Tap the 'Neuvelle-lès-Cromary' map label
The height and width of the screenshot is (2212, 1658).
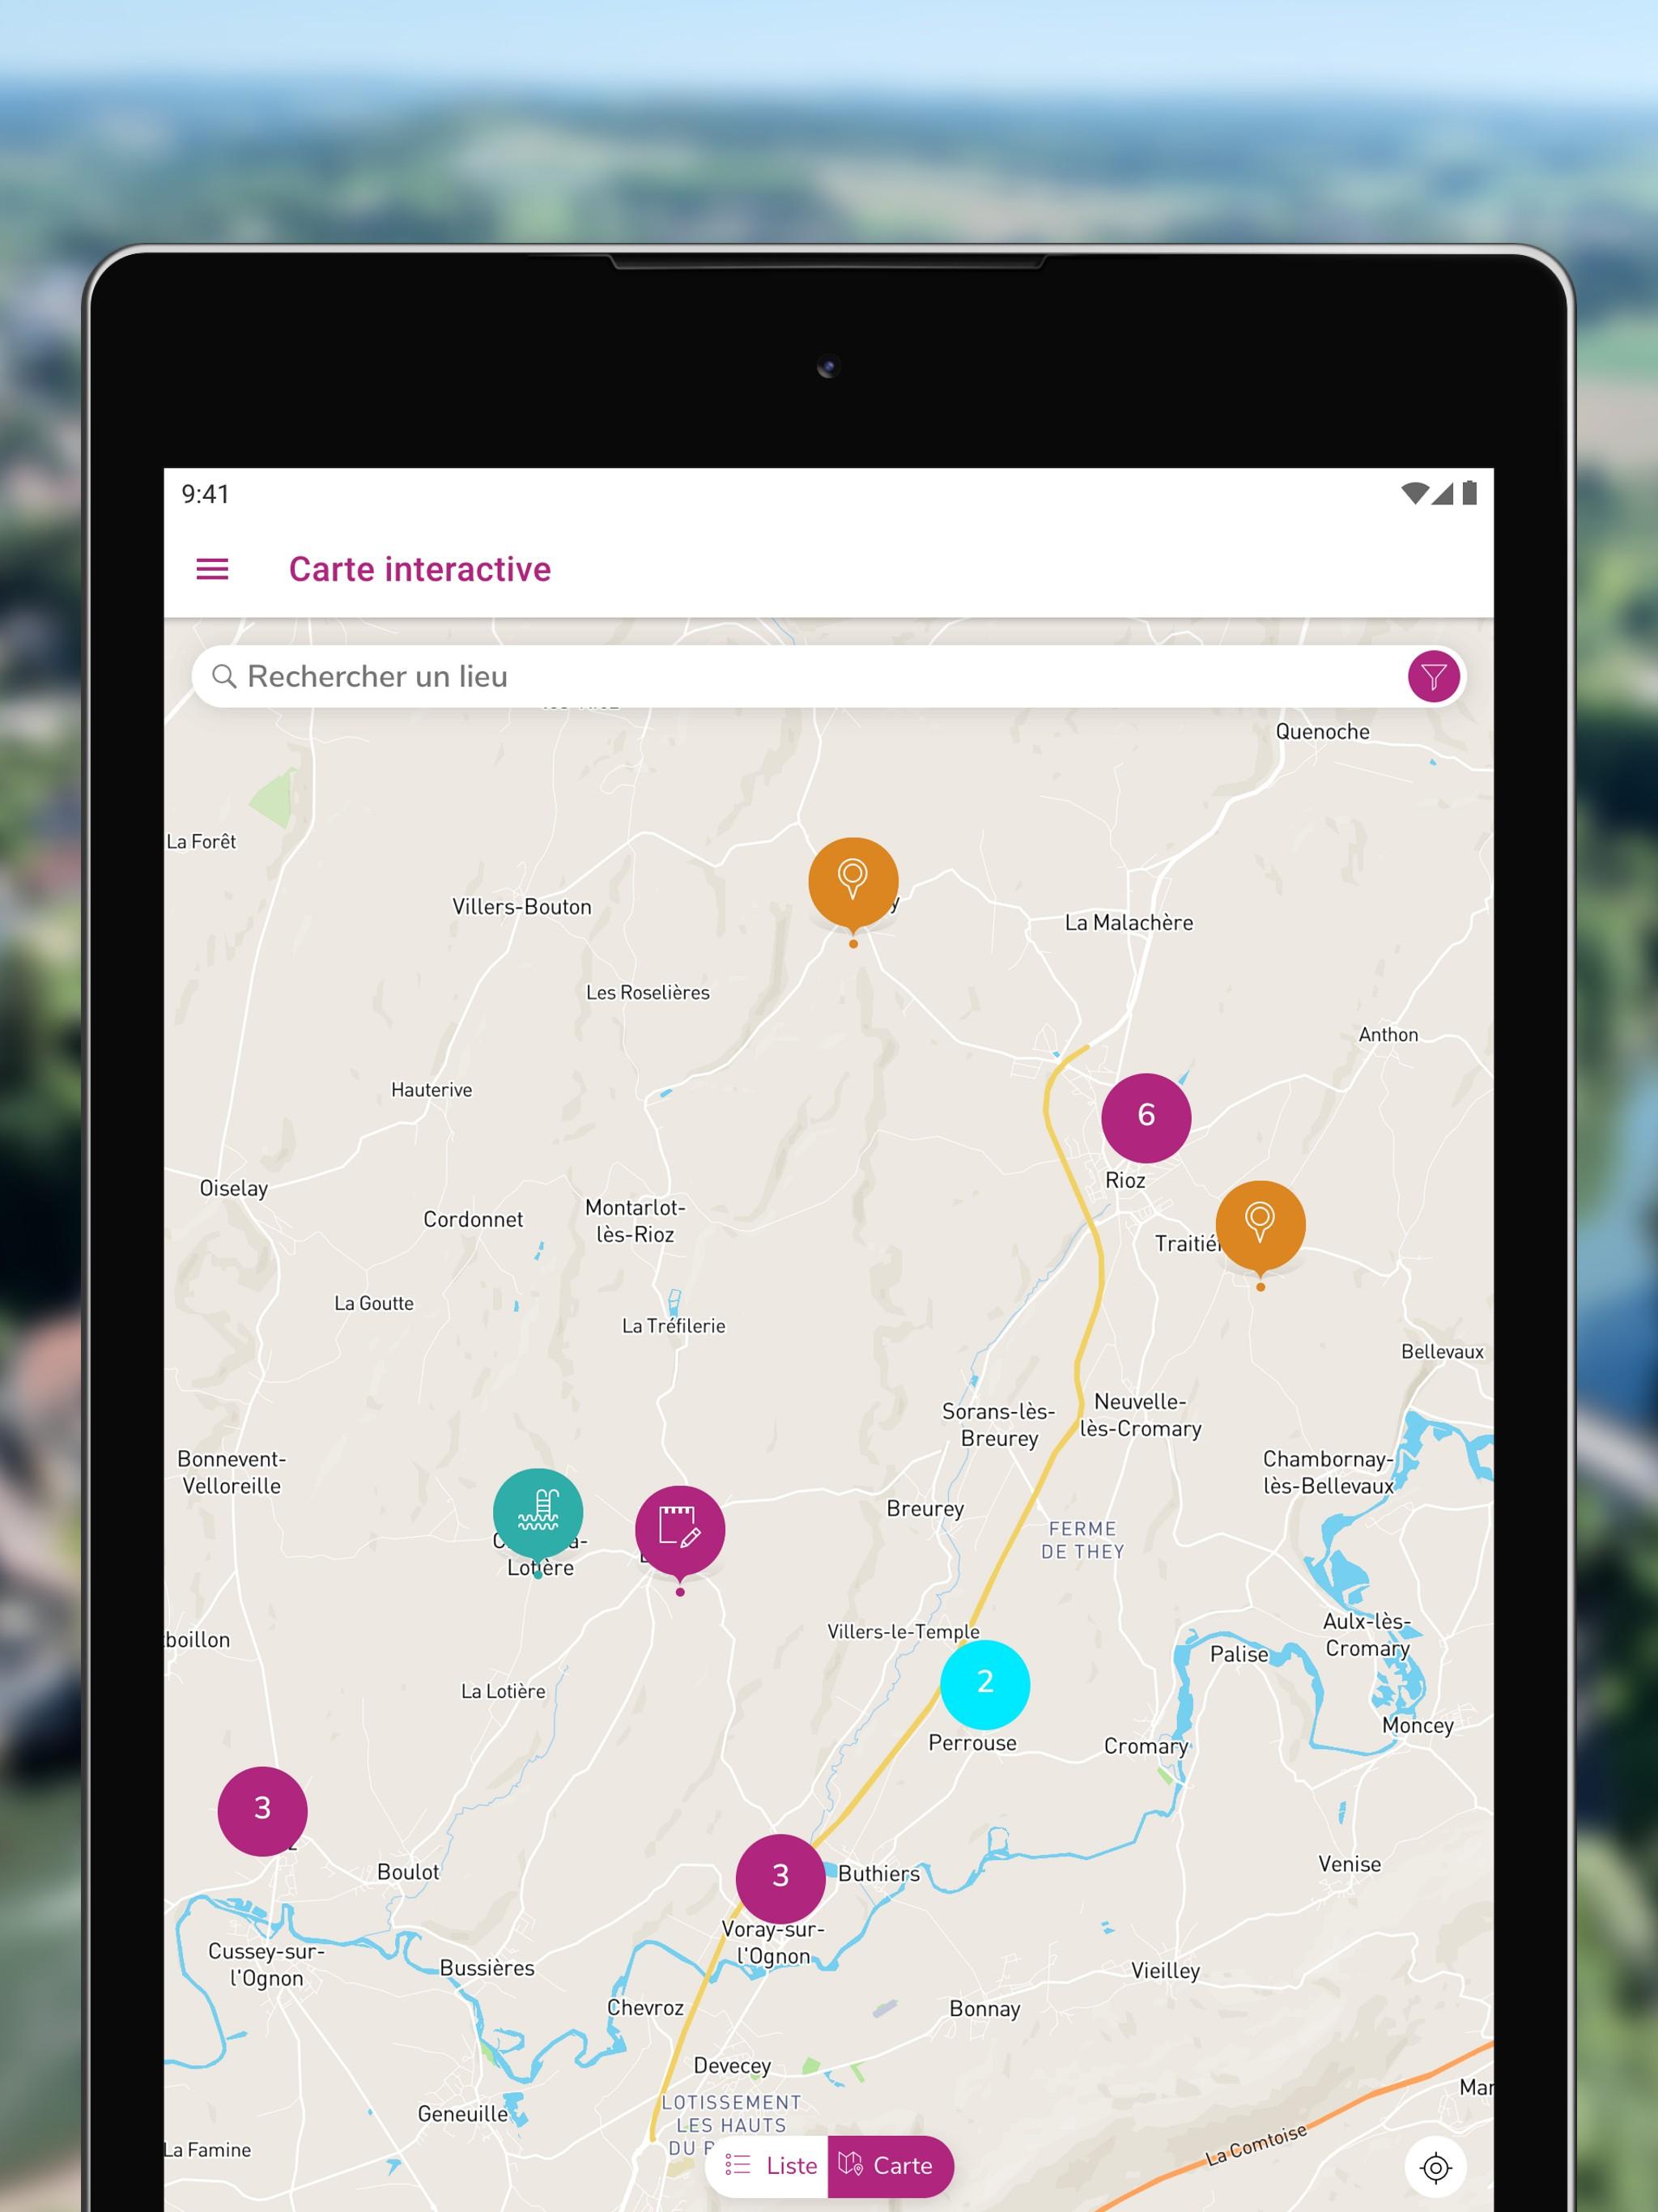(x=1140, y=1415)
